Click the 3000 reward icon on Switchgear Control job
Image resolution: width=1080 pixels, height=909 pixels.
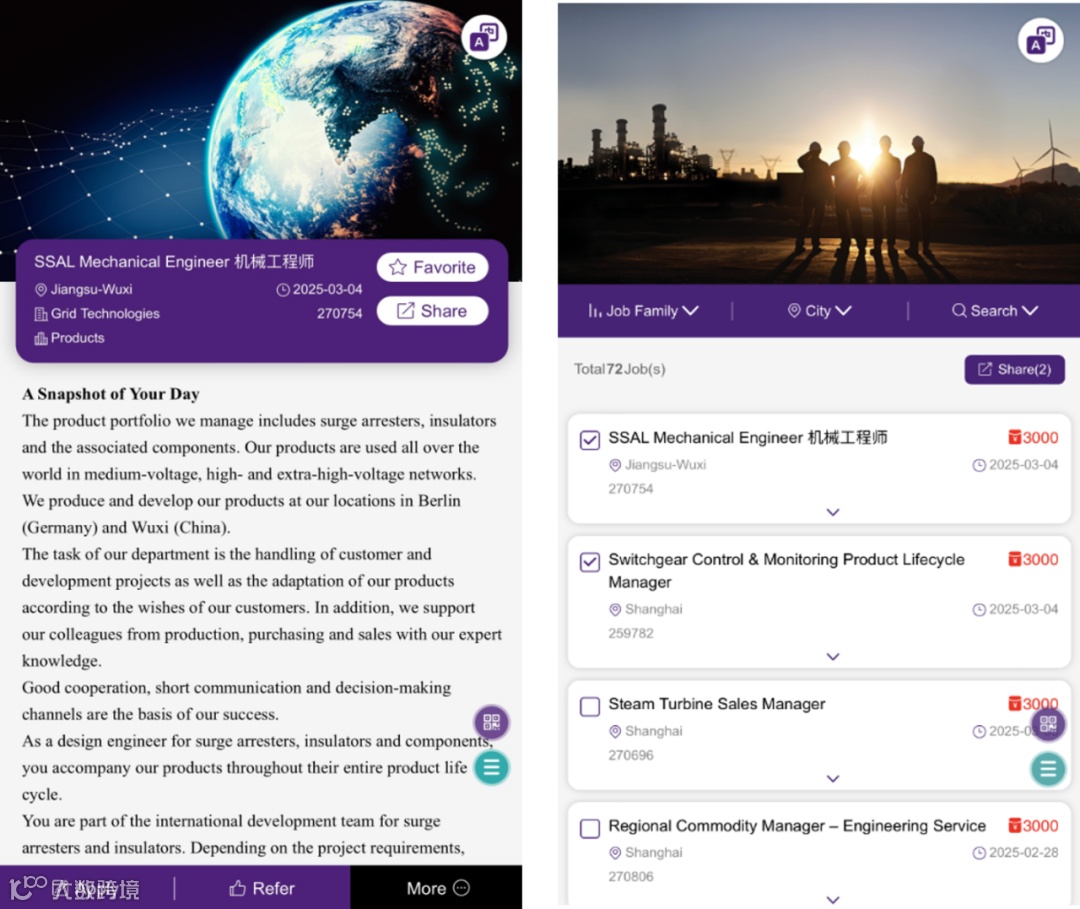point(1033,560)
